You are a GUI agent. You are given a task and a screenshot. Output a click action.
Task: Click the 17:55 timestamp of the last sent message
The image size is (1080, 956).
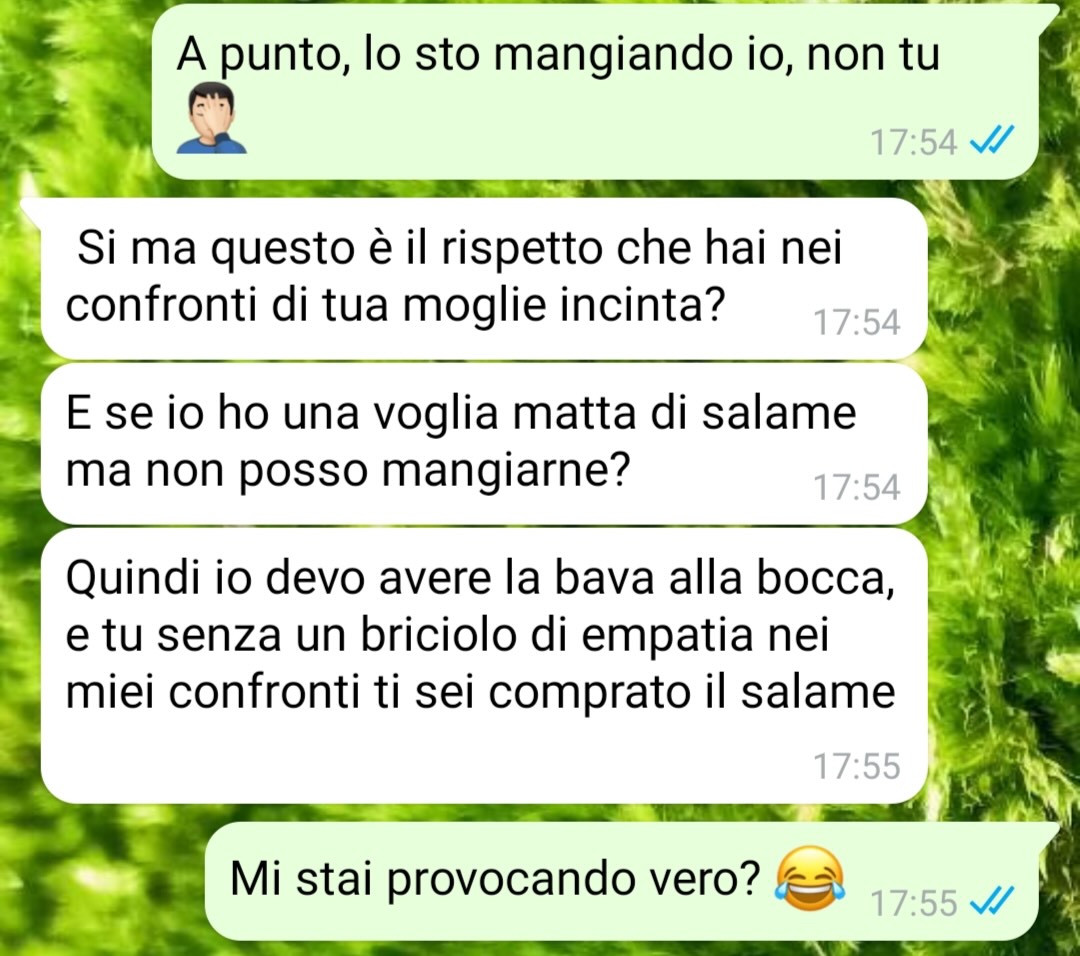tap(913, 903)
